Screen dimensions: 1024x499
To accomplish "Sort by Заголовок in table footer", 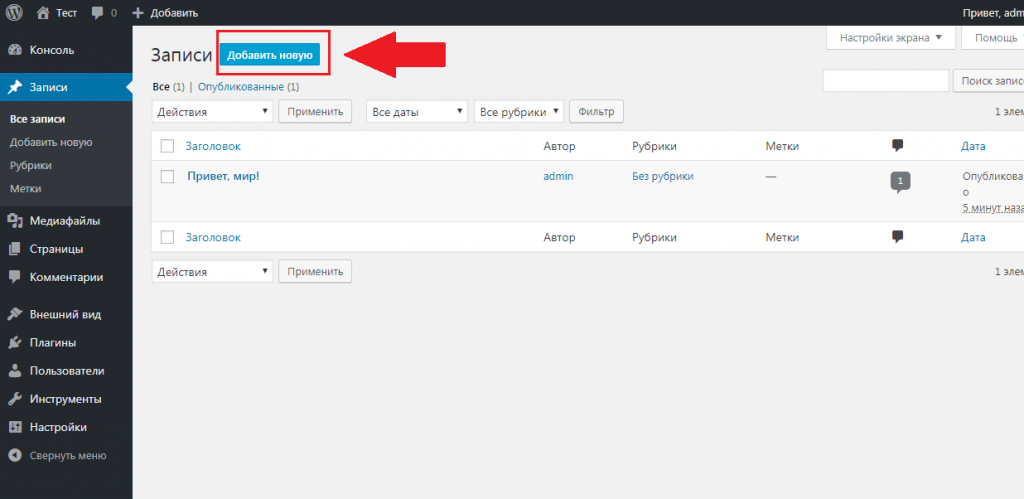I will (213, 238).
